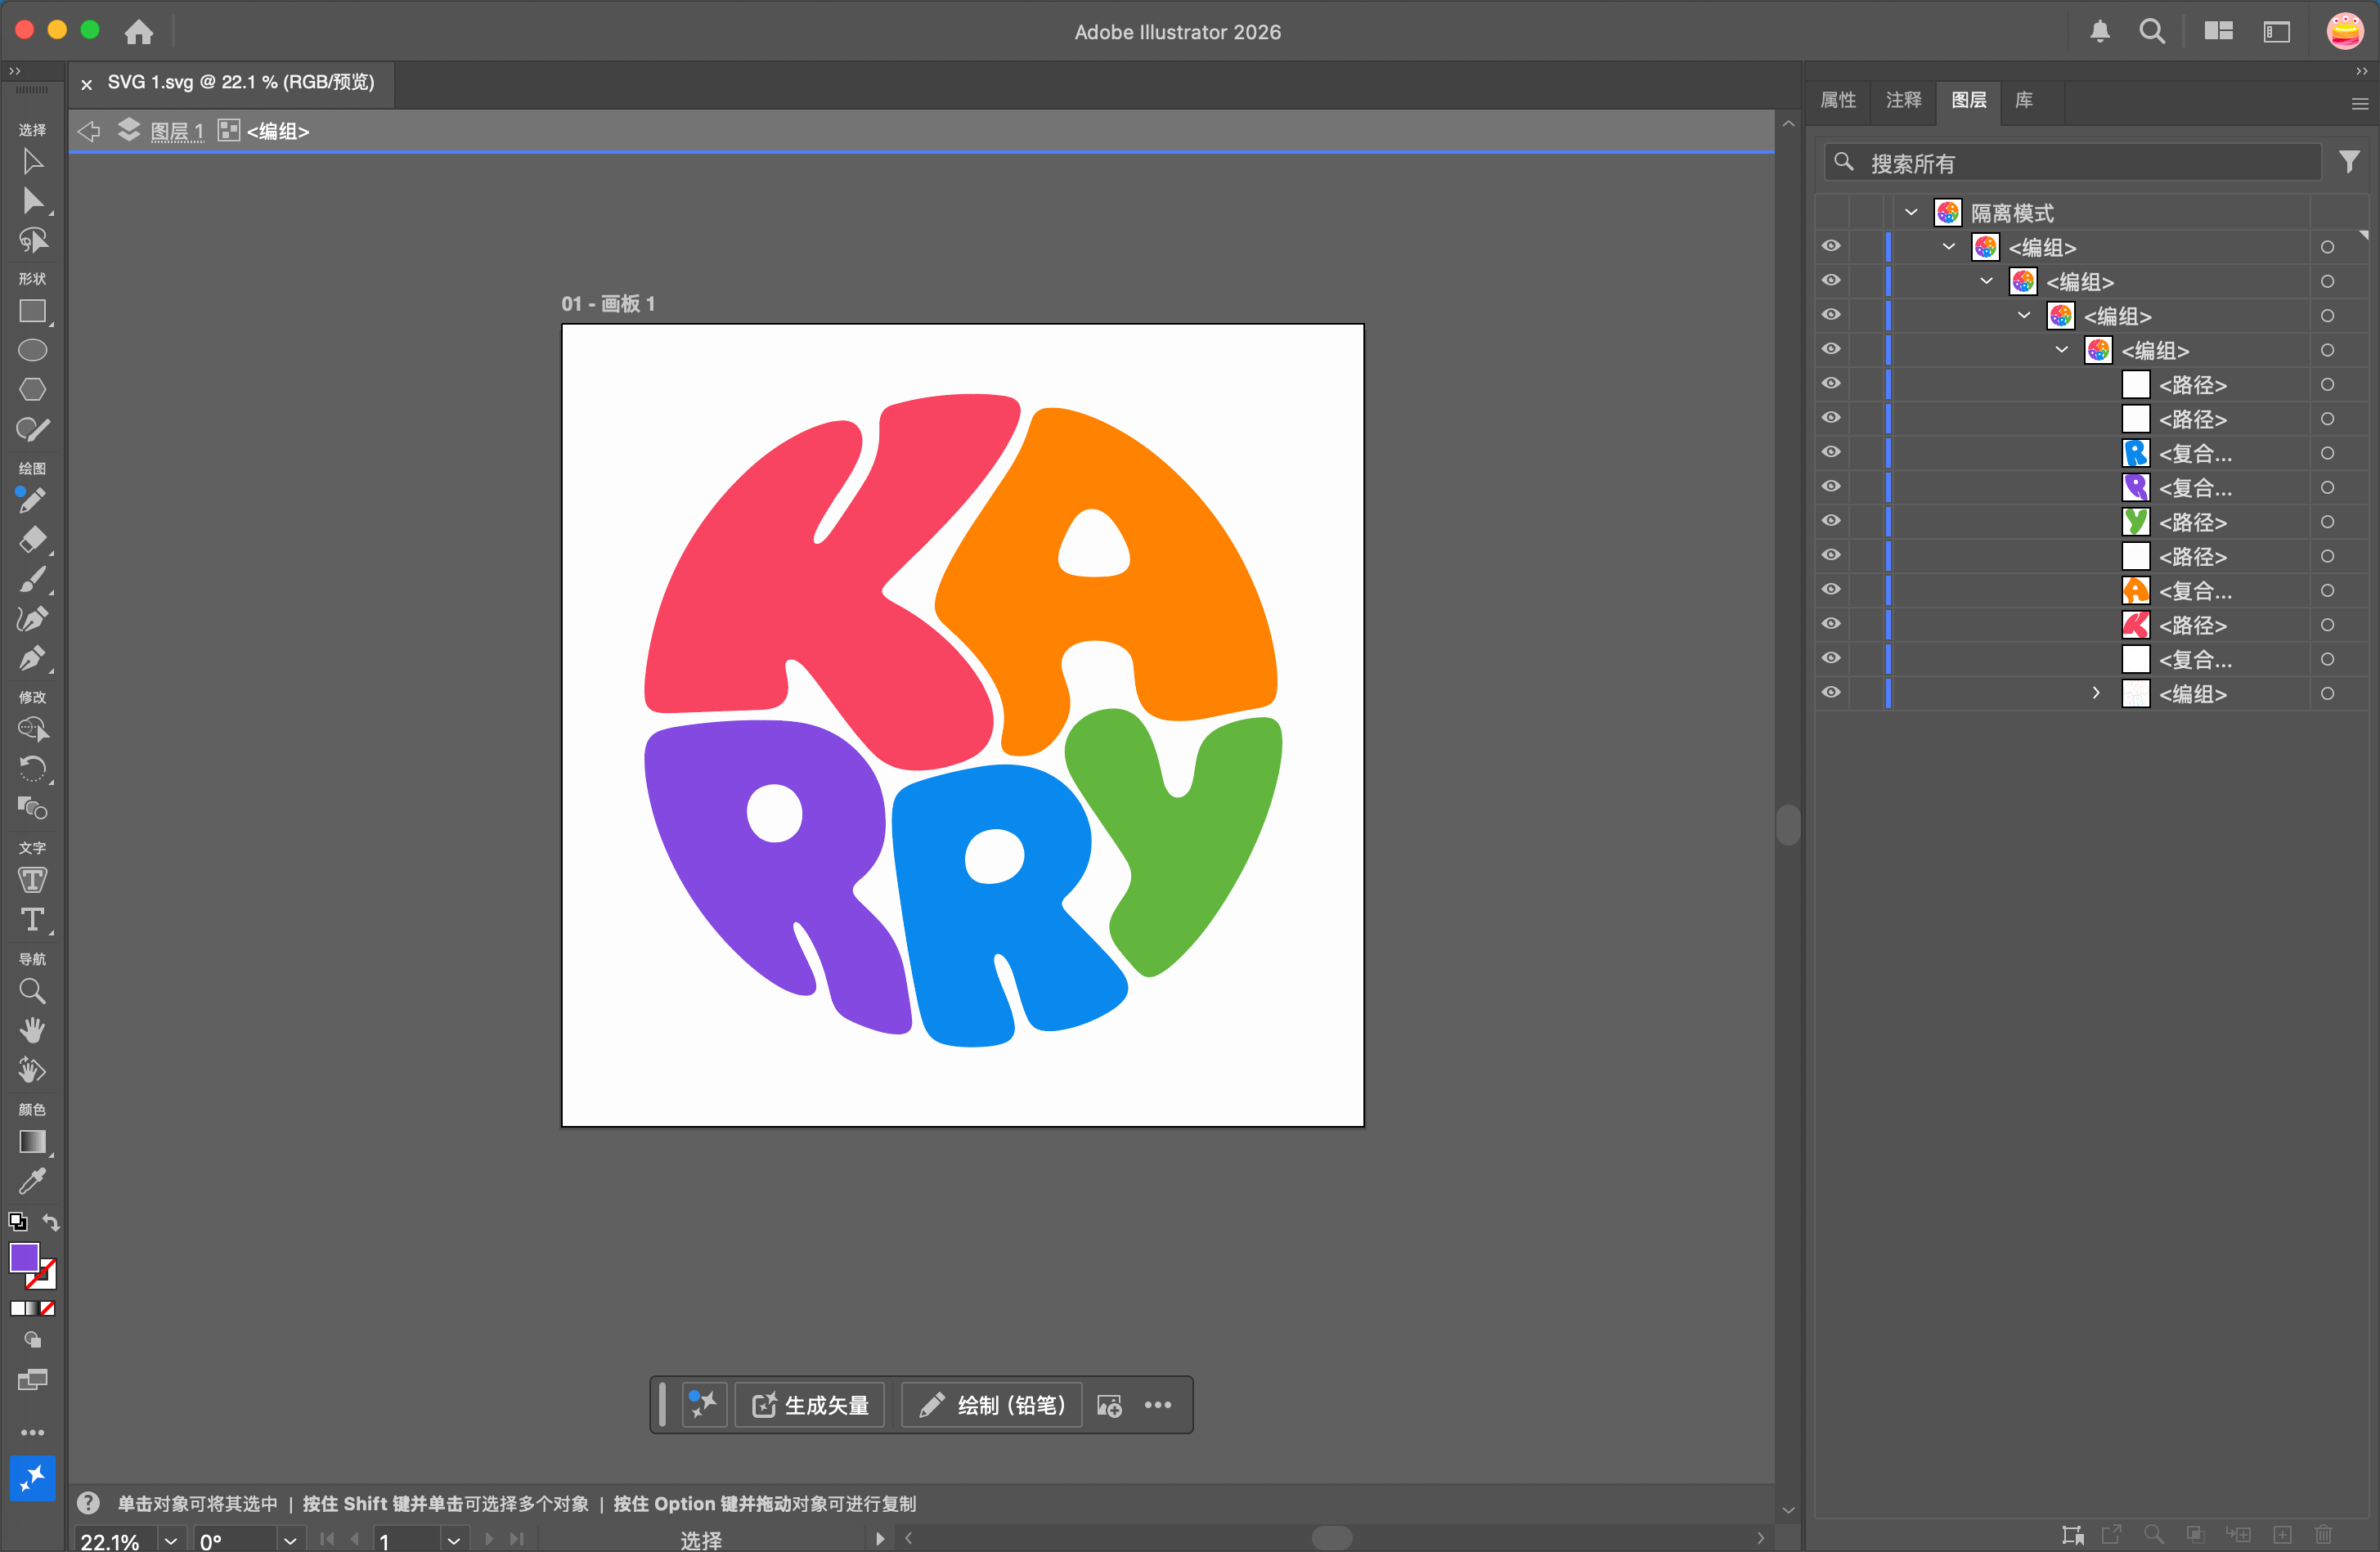Select the Type tool

32,919
